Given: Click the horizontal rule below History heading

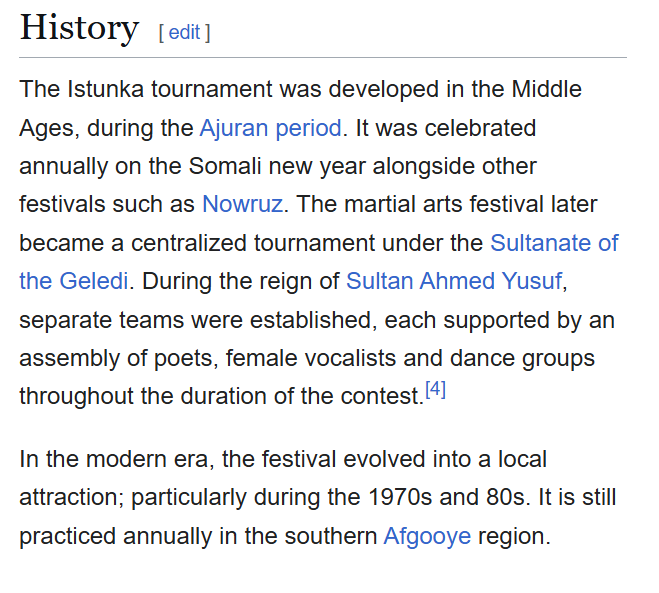Looking at the screenshot, I should [x=323, y=58].
